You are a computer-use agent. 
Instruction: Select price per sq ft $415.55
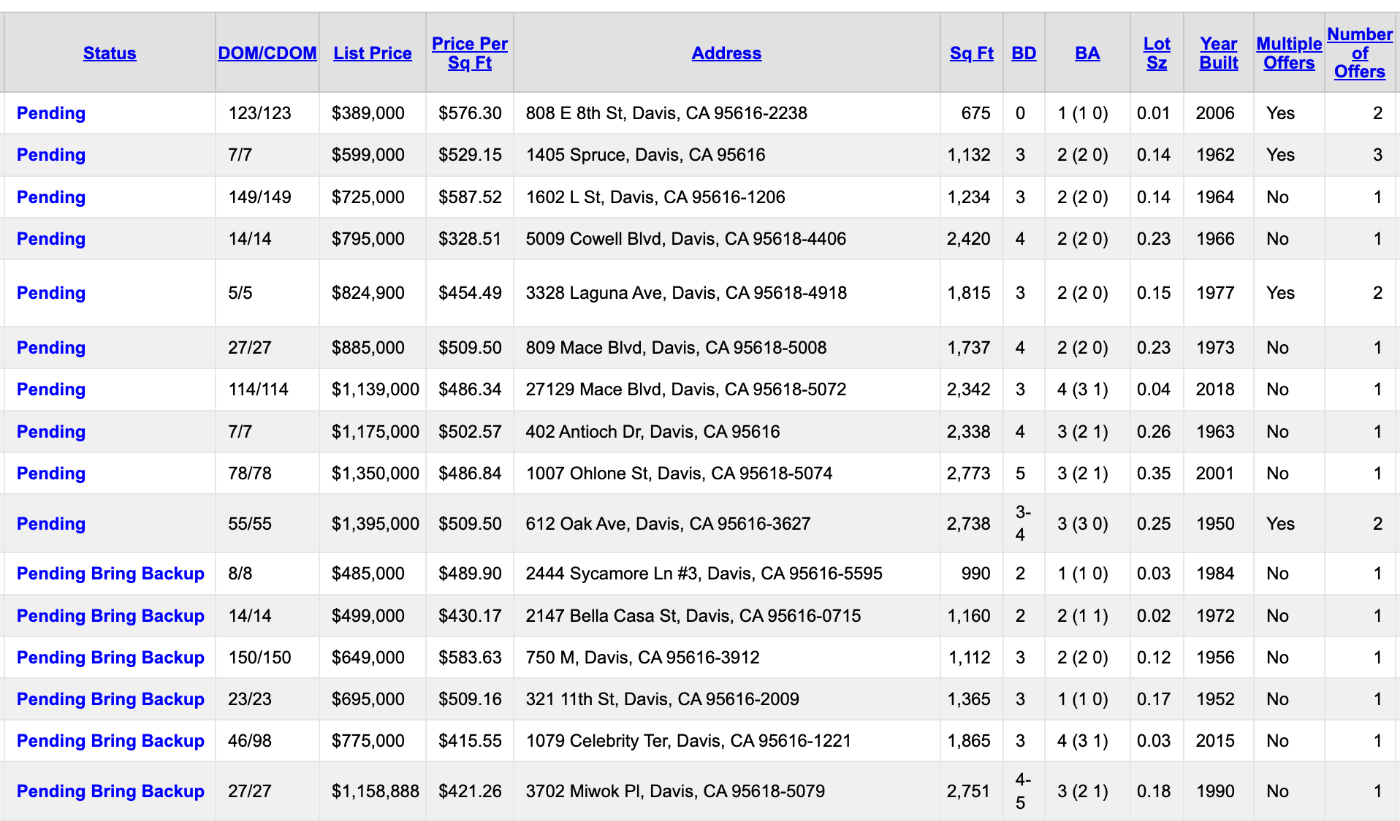(x=470, y=741)
